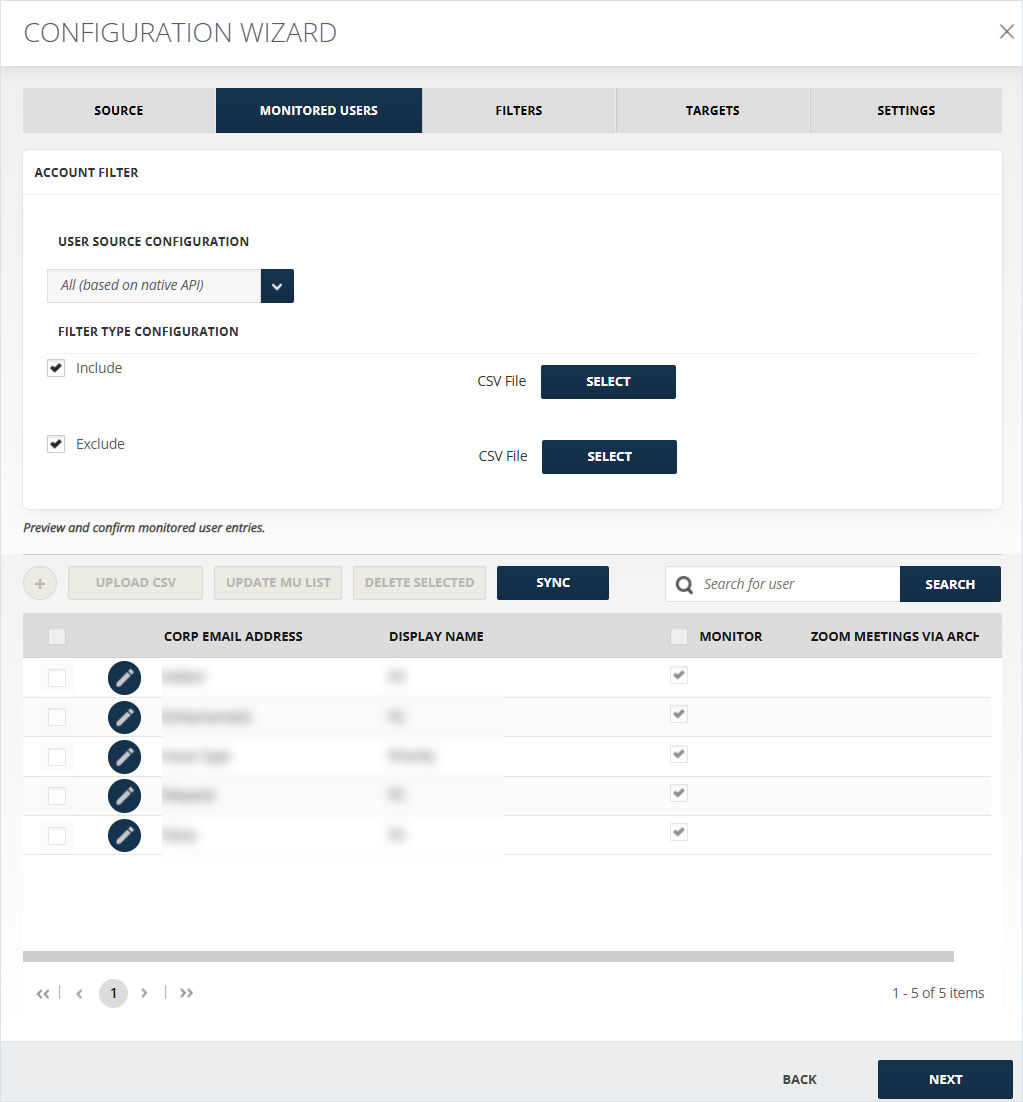The height and width of the screenshot is (1102, 1023).
Task: Select the third user row checkbox
Action: click(x=57, y=756)
